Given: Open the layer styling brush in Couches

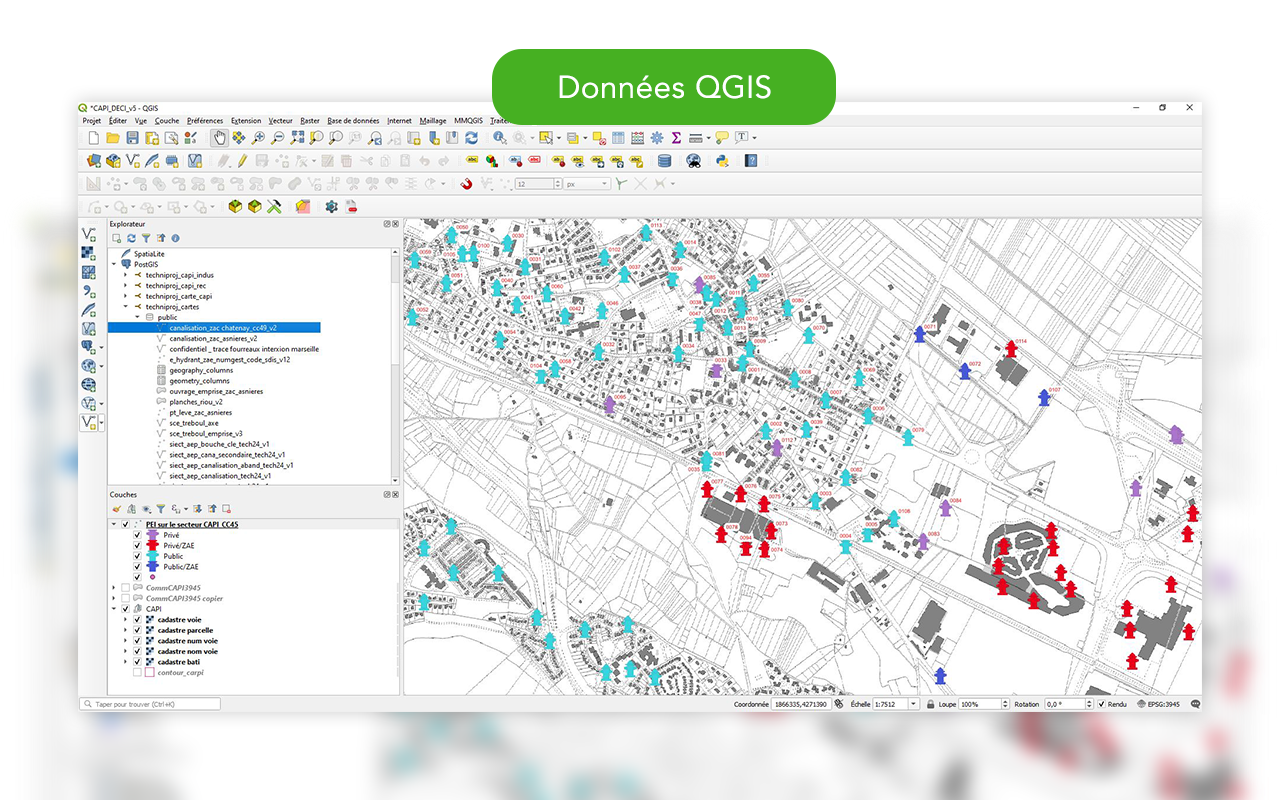Looking at the screenshot, I should click(117, 509).
